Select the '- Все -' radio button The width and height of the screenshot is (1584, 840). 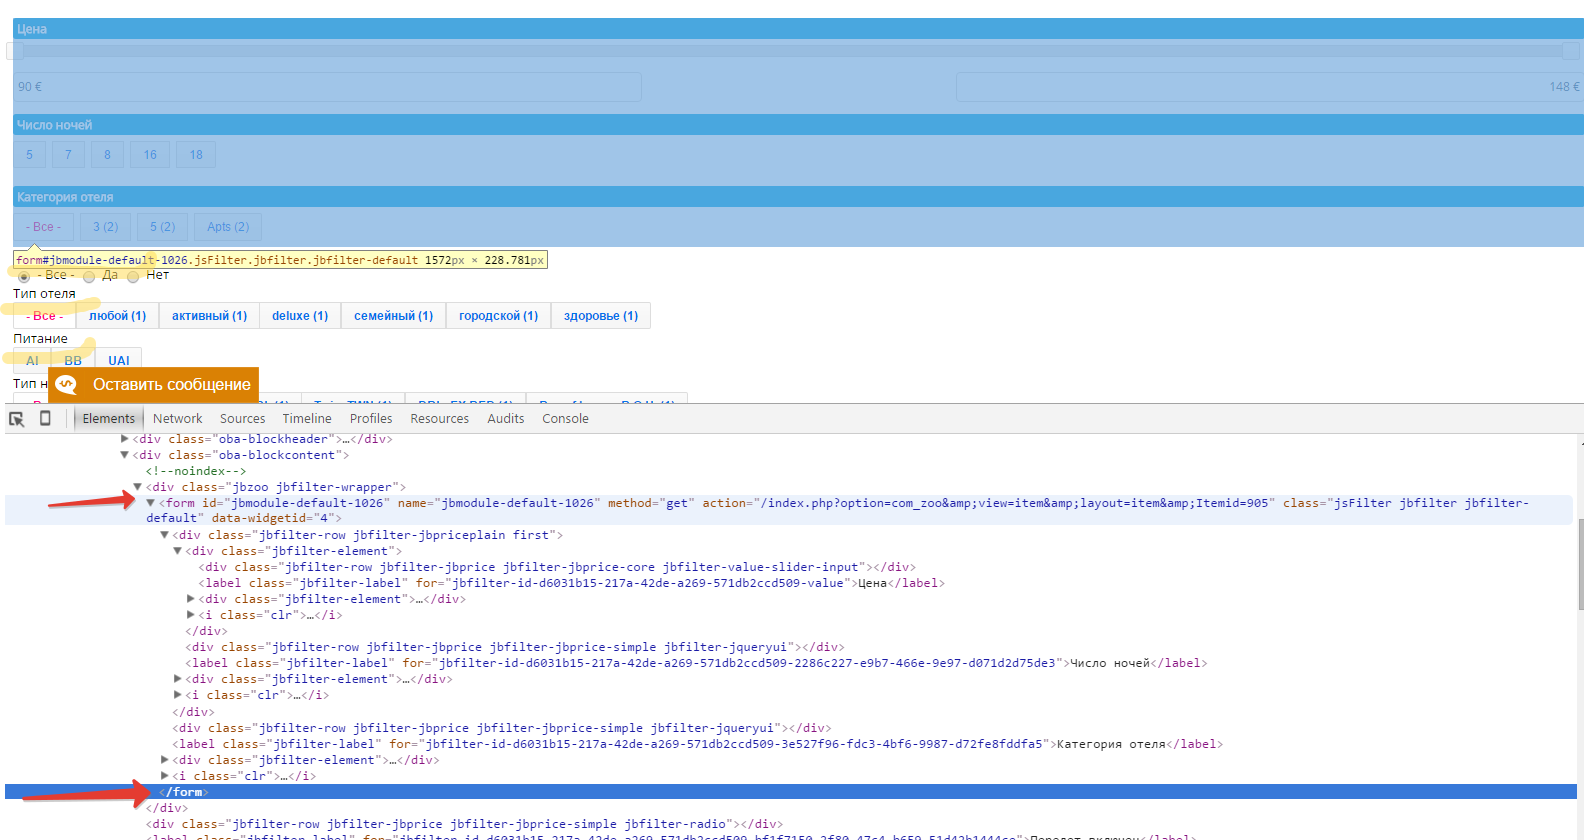point(24,277)
